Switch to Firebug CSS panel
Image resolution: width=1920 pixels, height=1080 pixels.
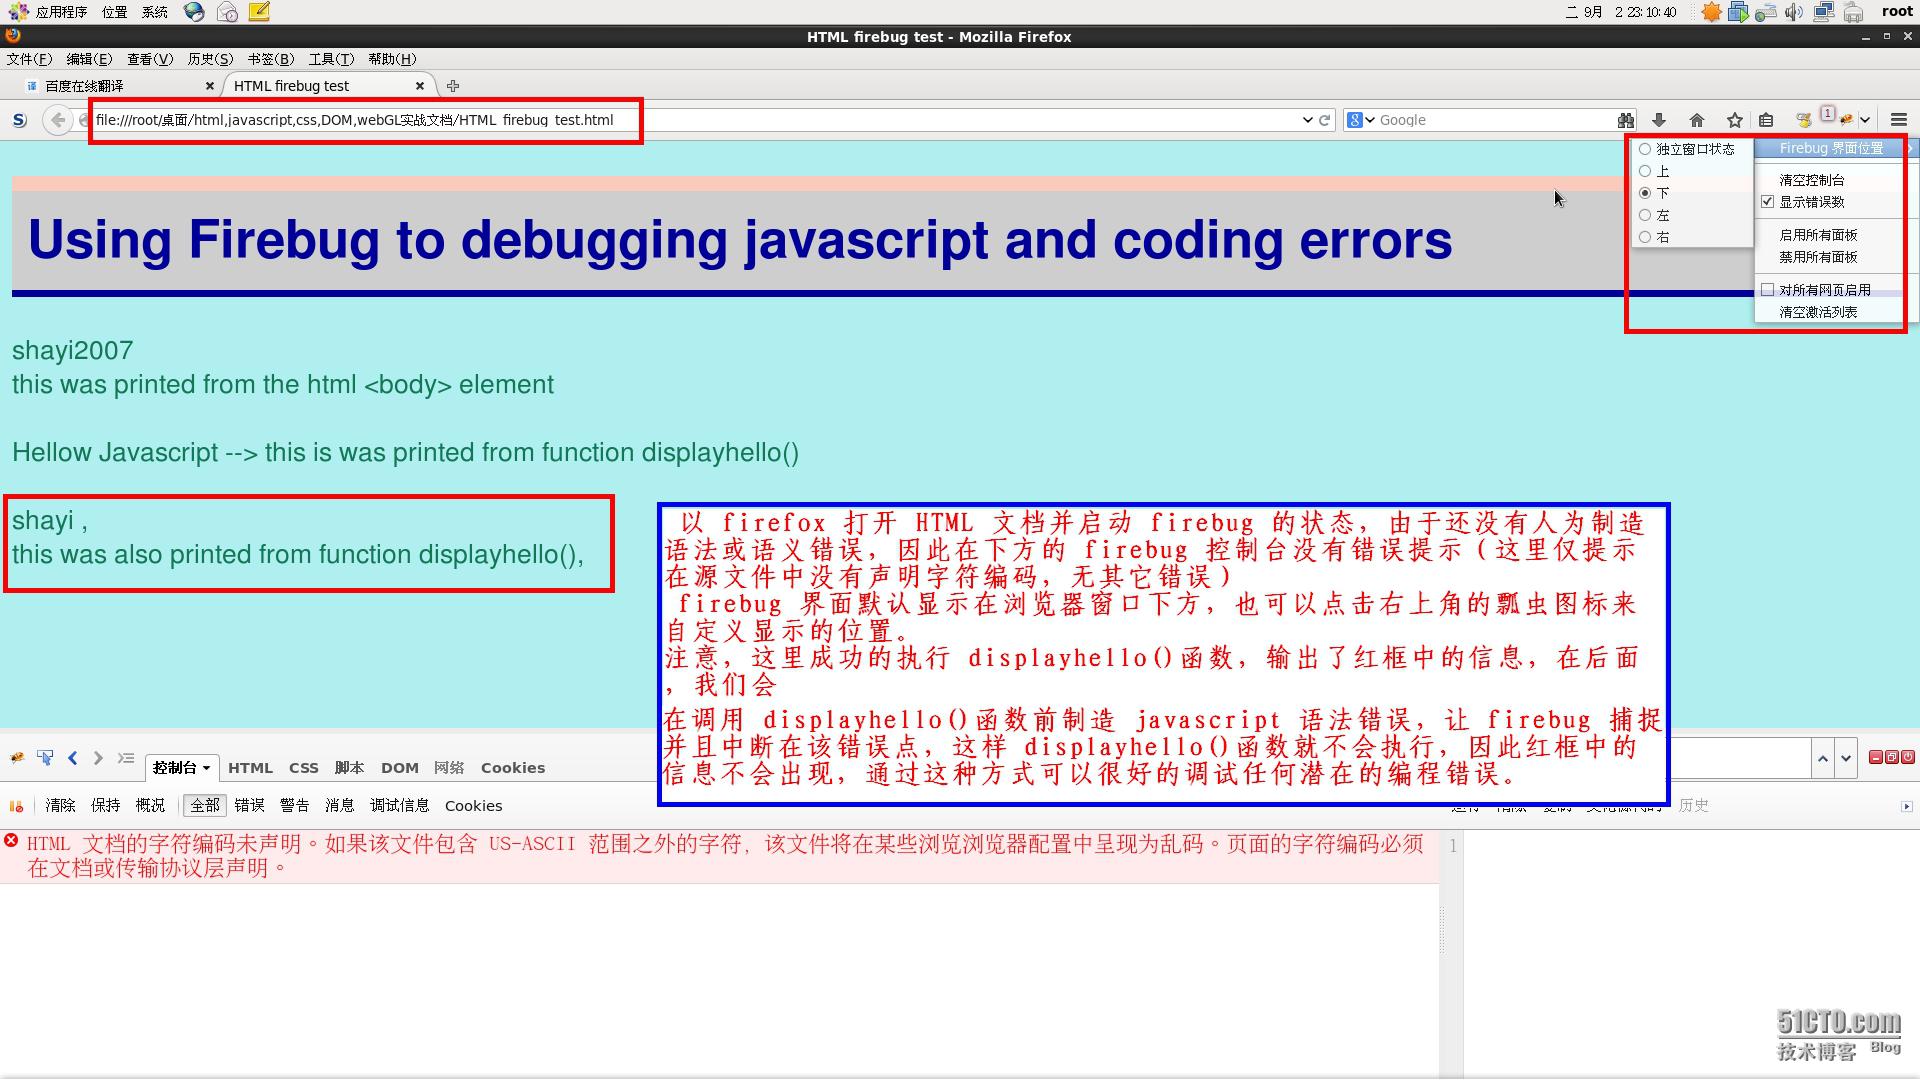[x=304, y=768]
